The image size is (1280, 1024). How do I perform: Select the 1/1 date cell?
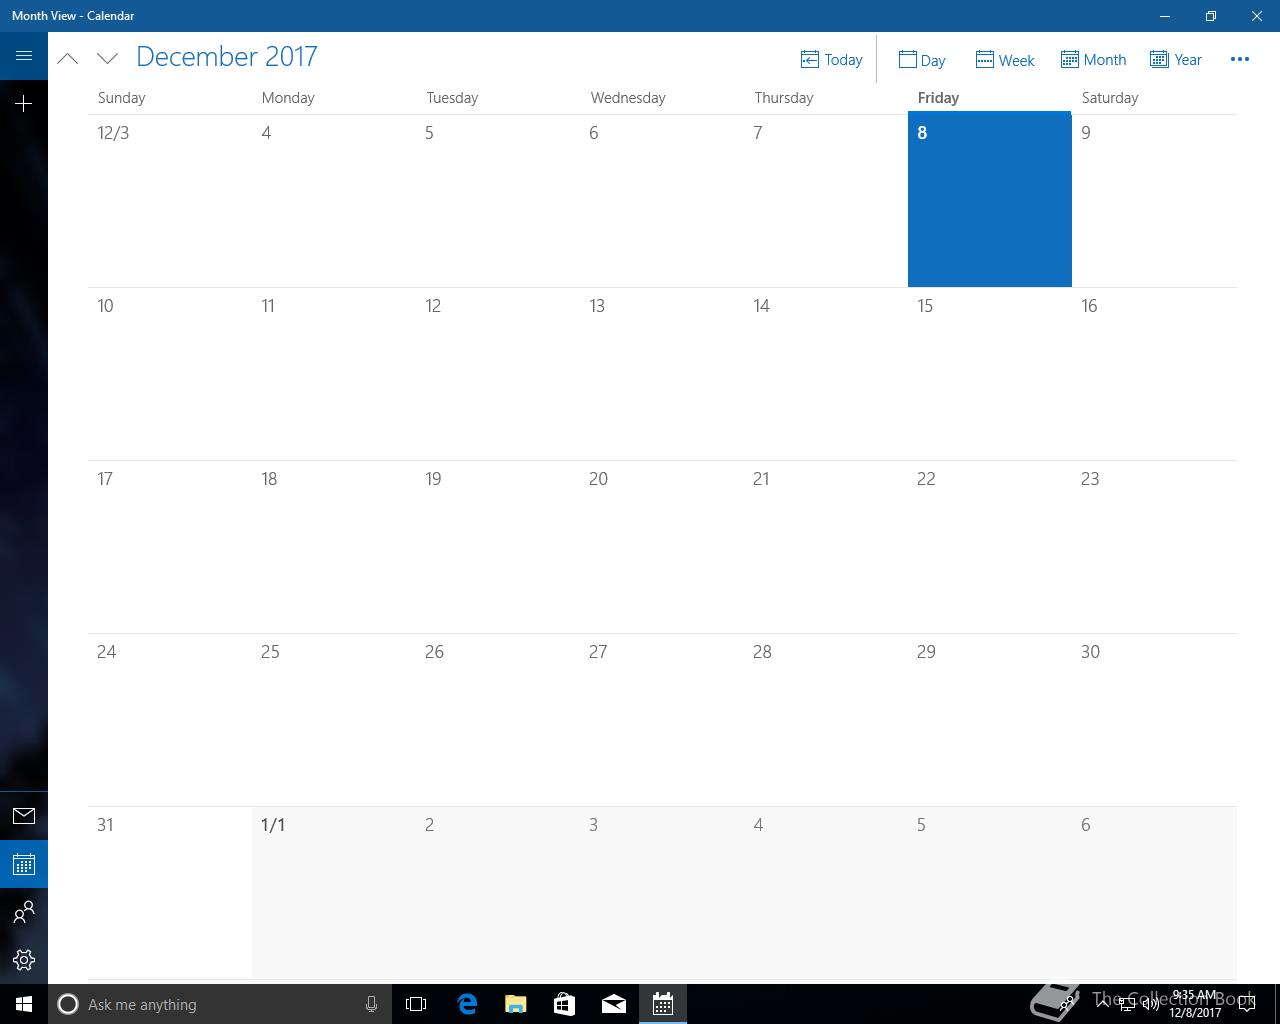pyautogui.click(x=334, y=893)
